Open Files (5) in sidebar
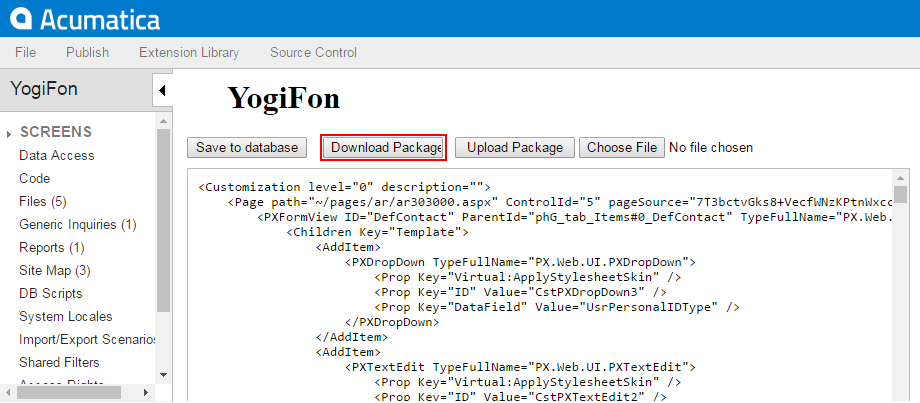 coord(43,201)
